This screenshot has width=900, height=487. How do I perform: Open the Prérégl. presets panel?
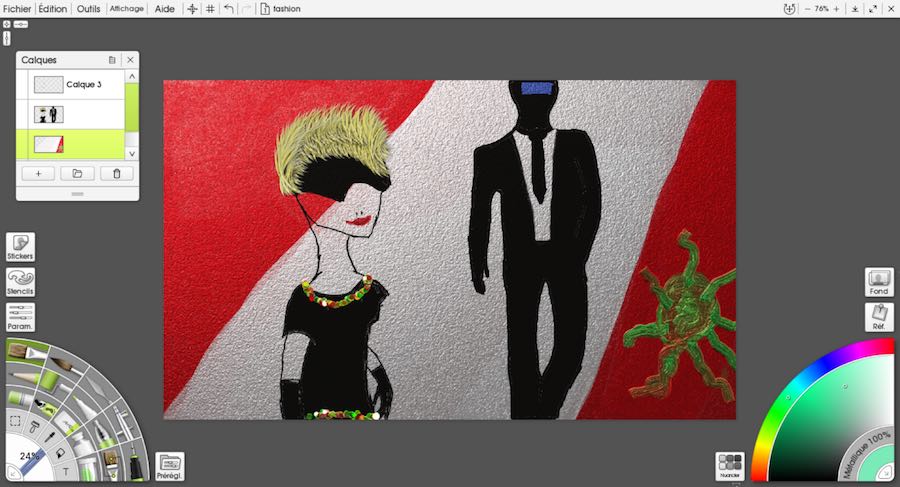(169, 466)
